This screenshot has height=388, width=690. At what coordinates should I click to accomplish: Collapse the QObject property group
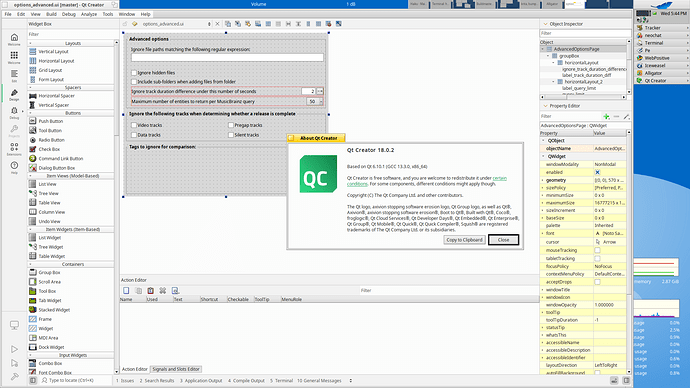[543, 140]
